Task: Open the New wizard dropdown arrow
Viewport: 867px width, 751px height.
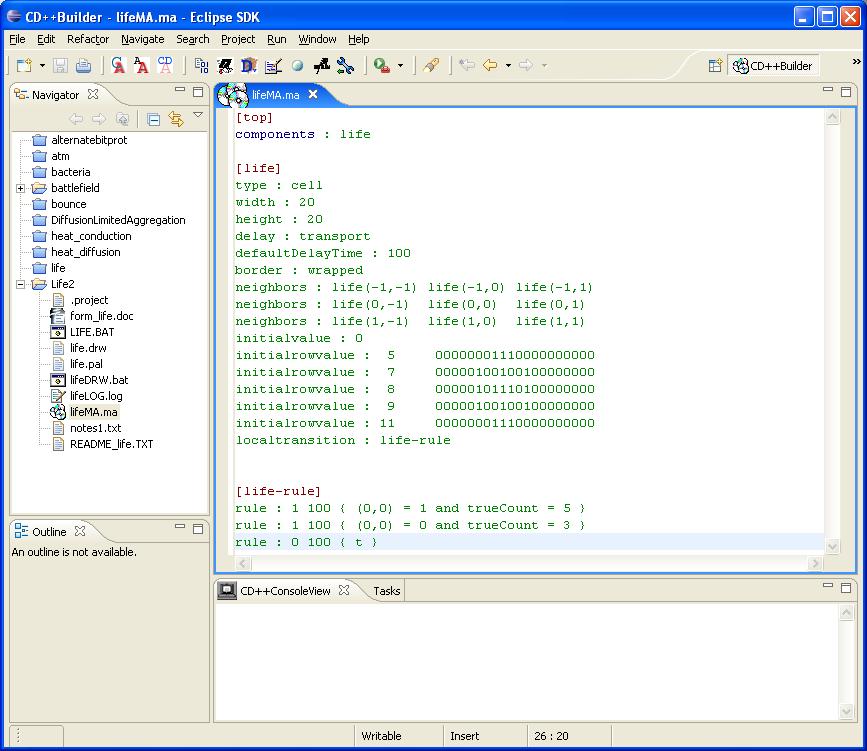Action: 42,66
